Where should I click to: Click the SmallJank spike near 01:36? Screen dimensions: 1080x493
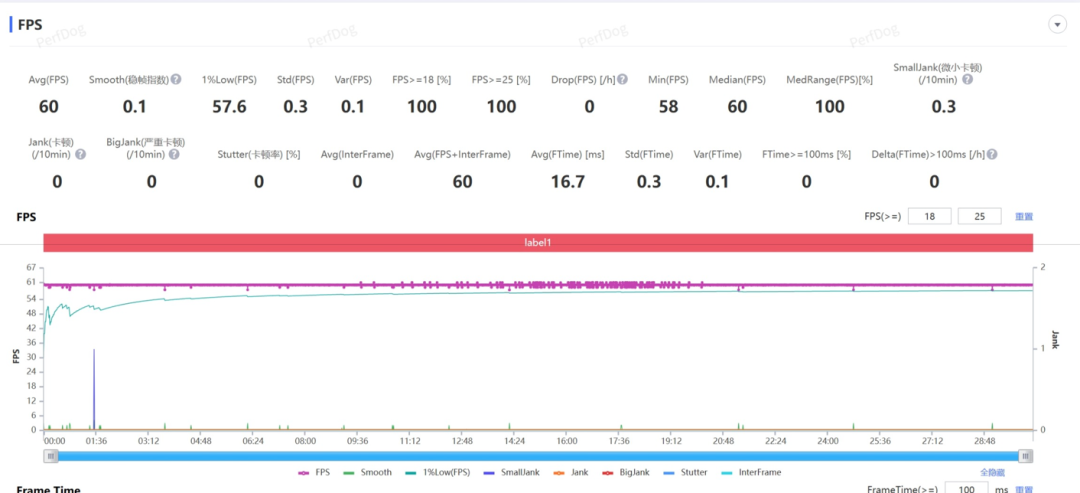pos(94,388)
